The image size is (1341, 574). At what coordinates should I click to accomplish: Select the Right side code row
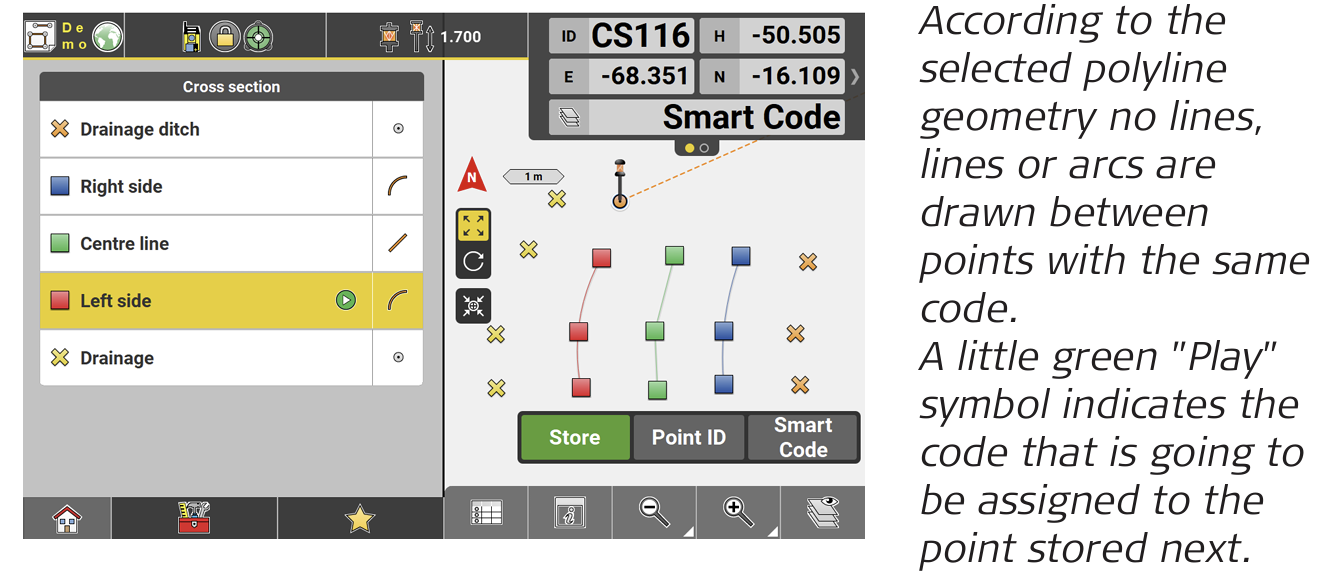[x=205, y=186]
